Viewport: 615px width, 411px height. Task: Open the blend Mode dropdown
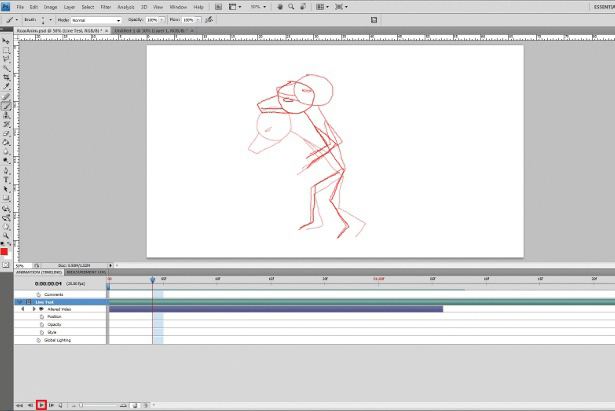(96, 20)
